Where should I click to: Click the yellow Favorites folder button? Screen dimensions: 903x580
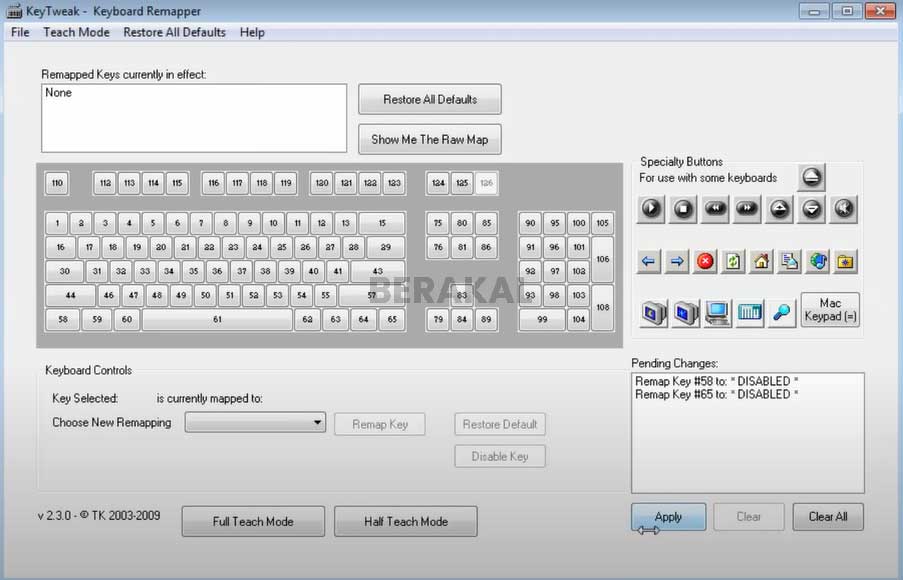[x=845, y=261]
